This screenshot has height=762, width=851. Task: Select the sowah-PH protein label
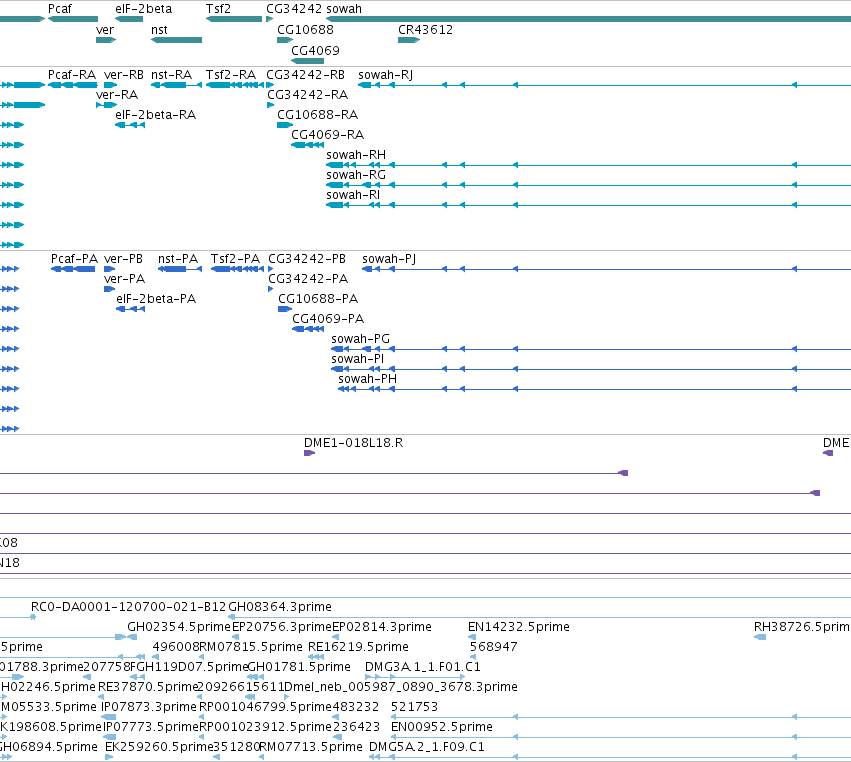(367, 379)
